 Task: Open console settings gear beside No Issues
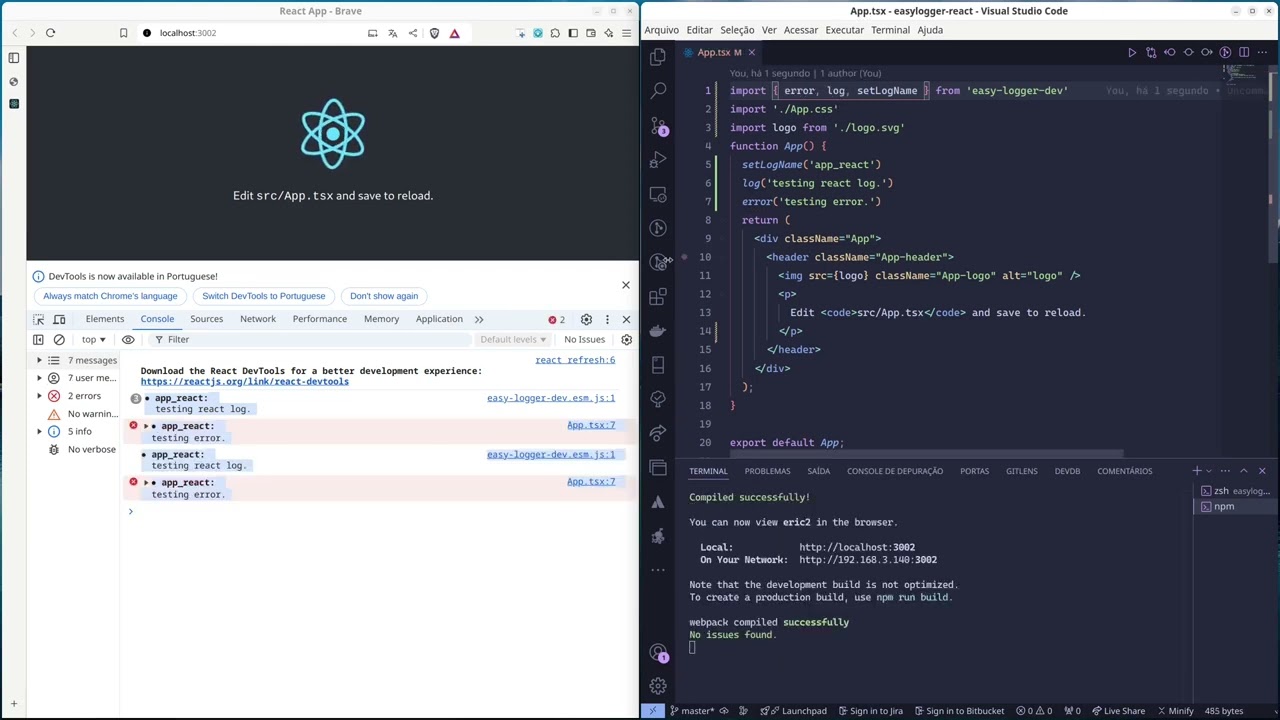626,339
